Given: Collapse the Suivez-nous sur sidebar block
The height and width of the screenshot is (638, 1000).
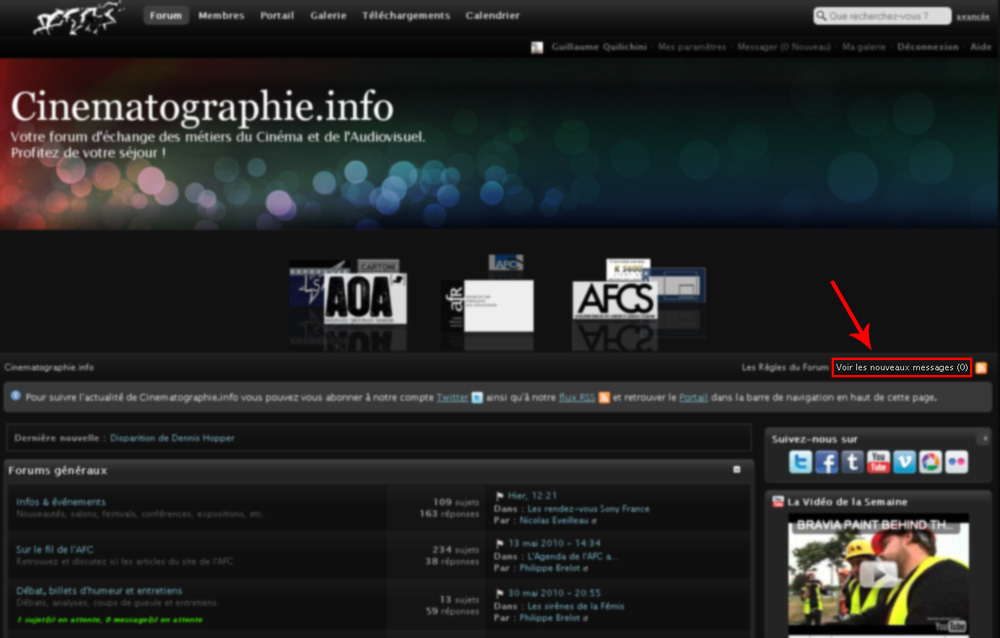Looking at the screenshot, I should pos(984,438).
